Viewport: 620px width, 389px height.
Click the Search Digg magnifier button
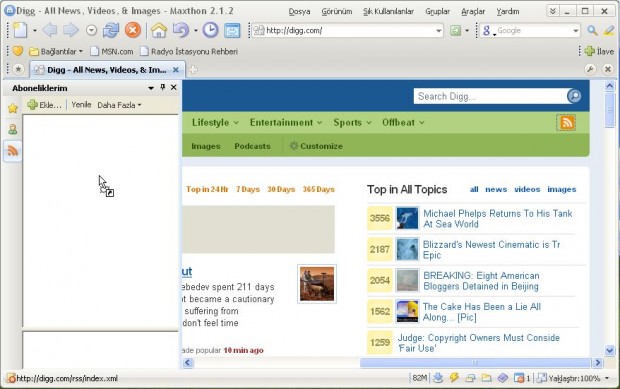574,96
